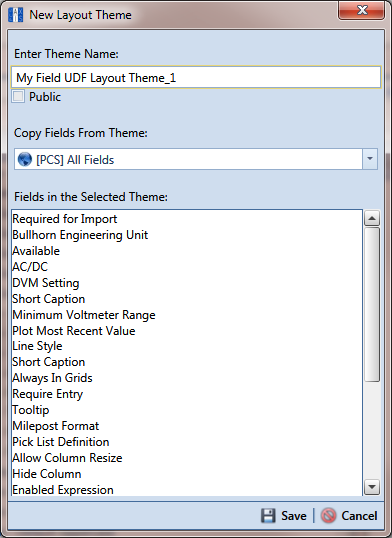392x538 pixels.
Task: Click the floppy disk Save icon
Action: (x=268, y=516)
